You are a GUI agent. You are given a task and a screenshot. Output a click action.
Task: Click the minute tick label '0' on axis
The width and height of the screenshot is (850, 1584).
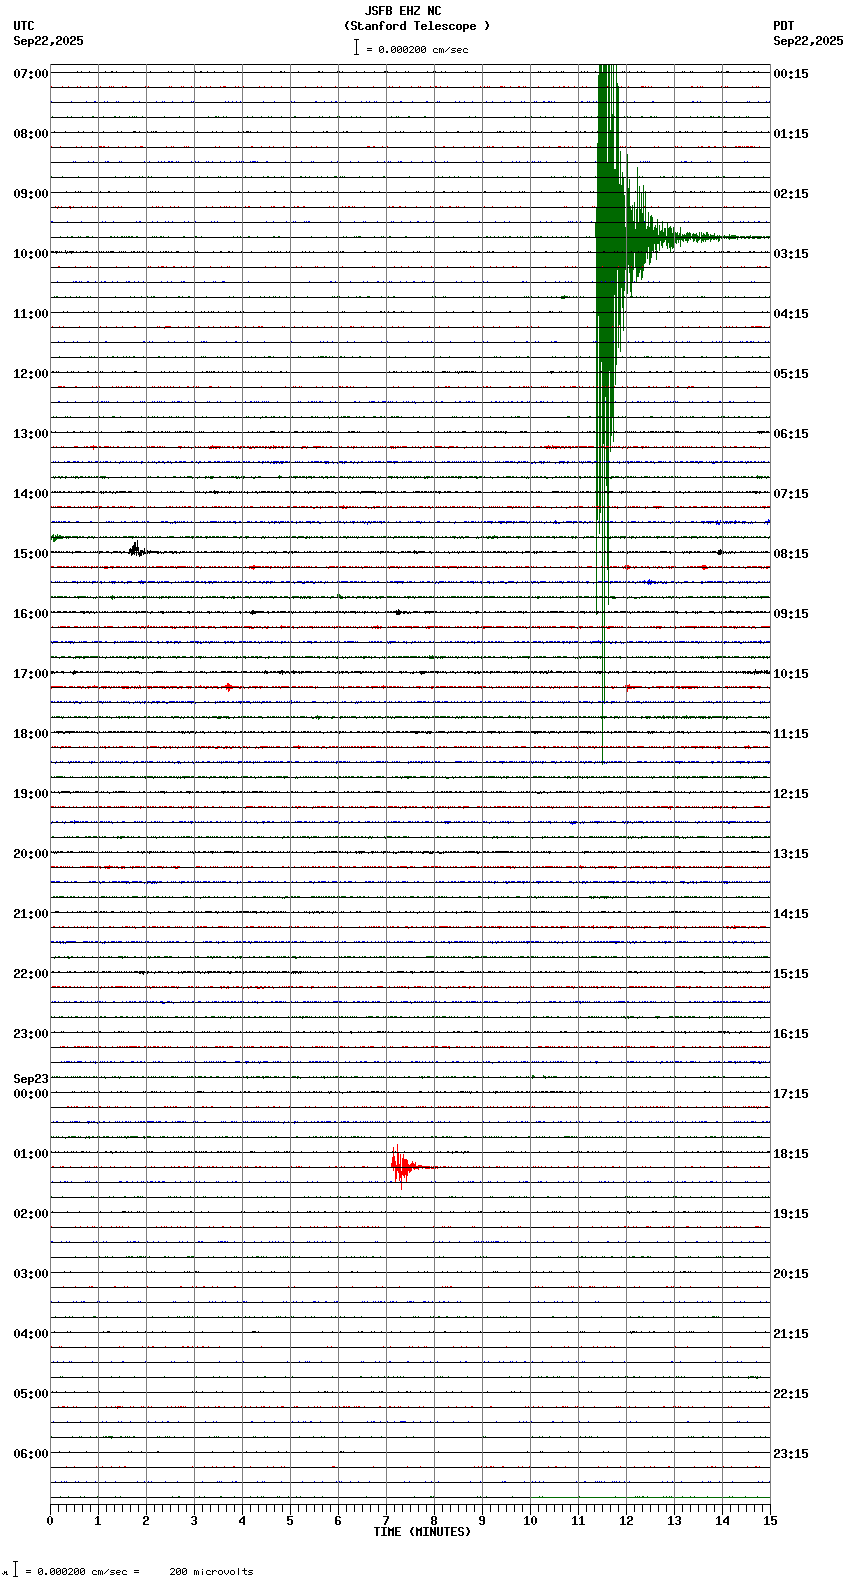50,1521
